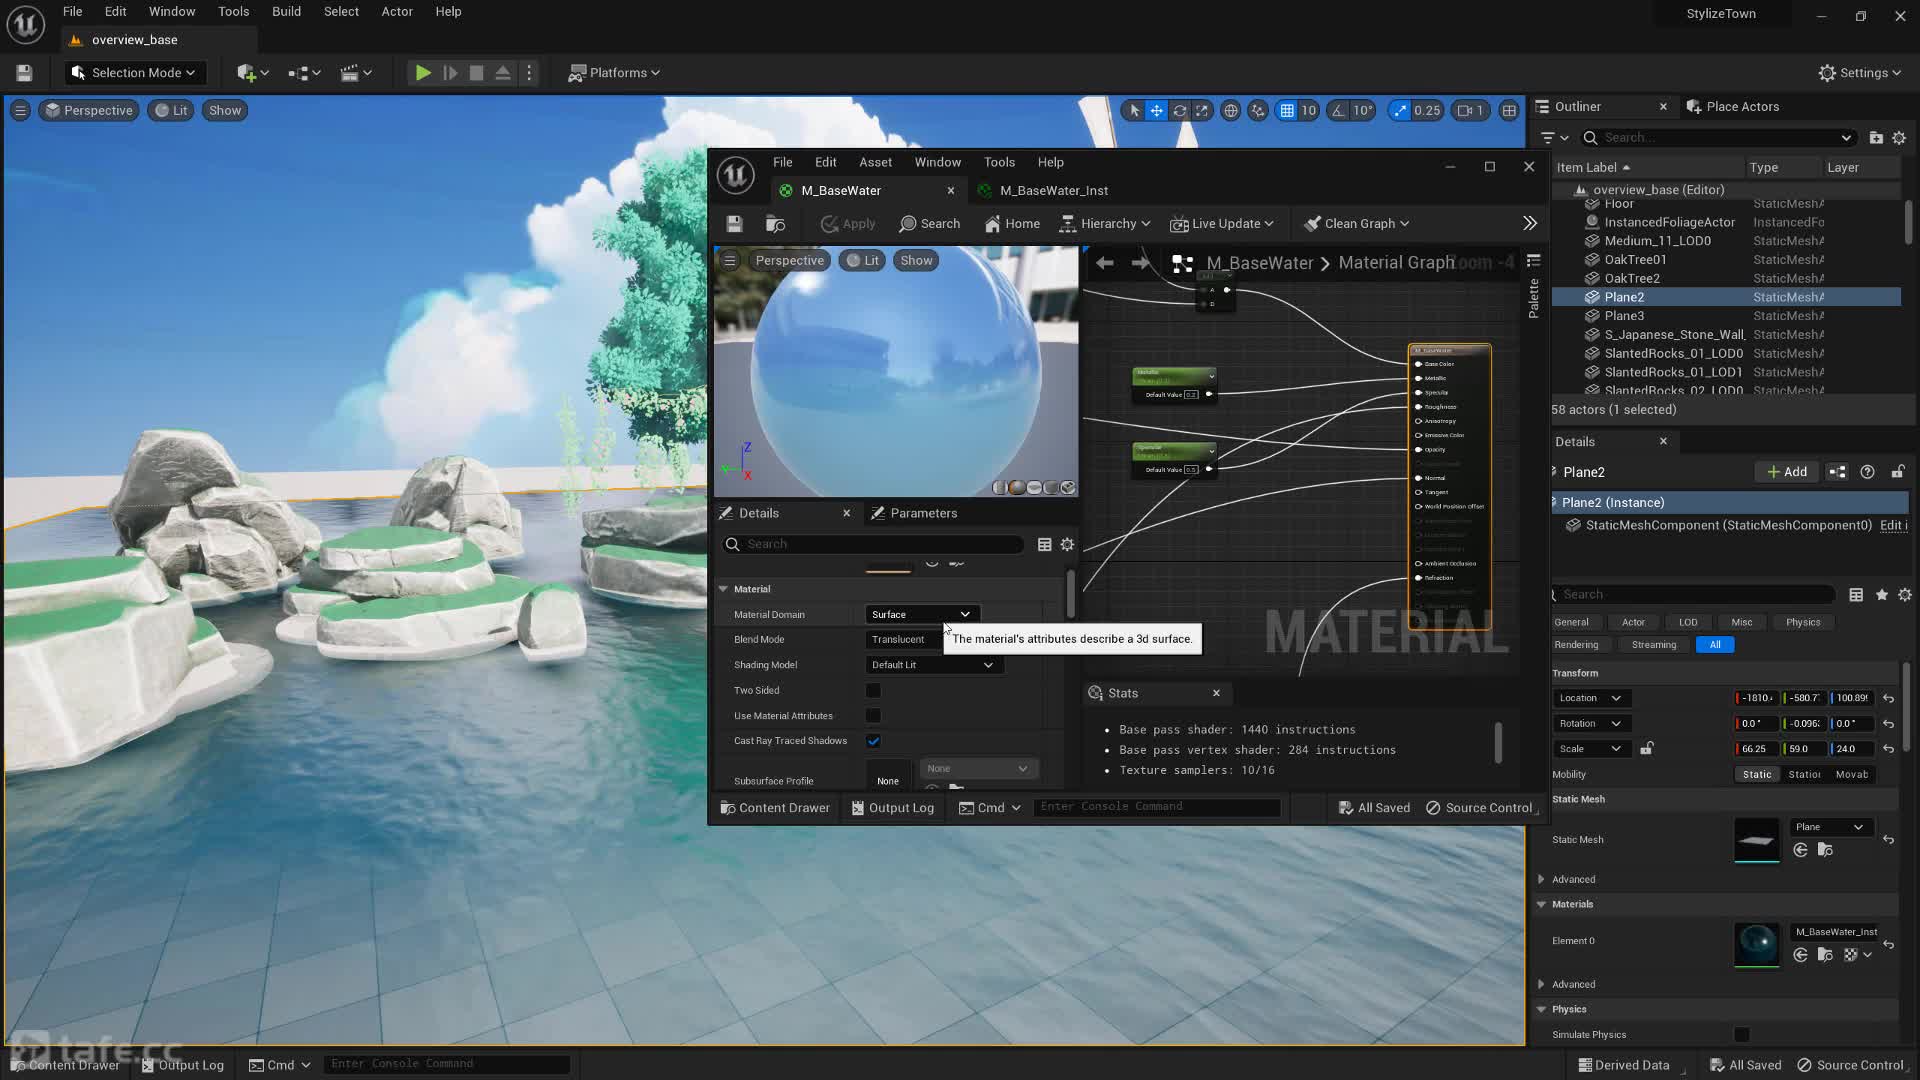Open the Settings dropdown in main editor
This screenshot has width=1920, height=1080.
click(x=1859, y=73)
